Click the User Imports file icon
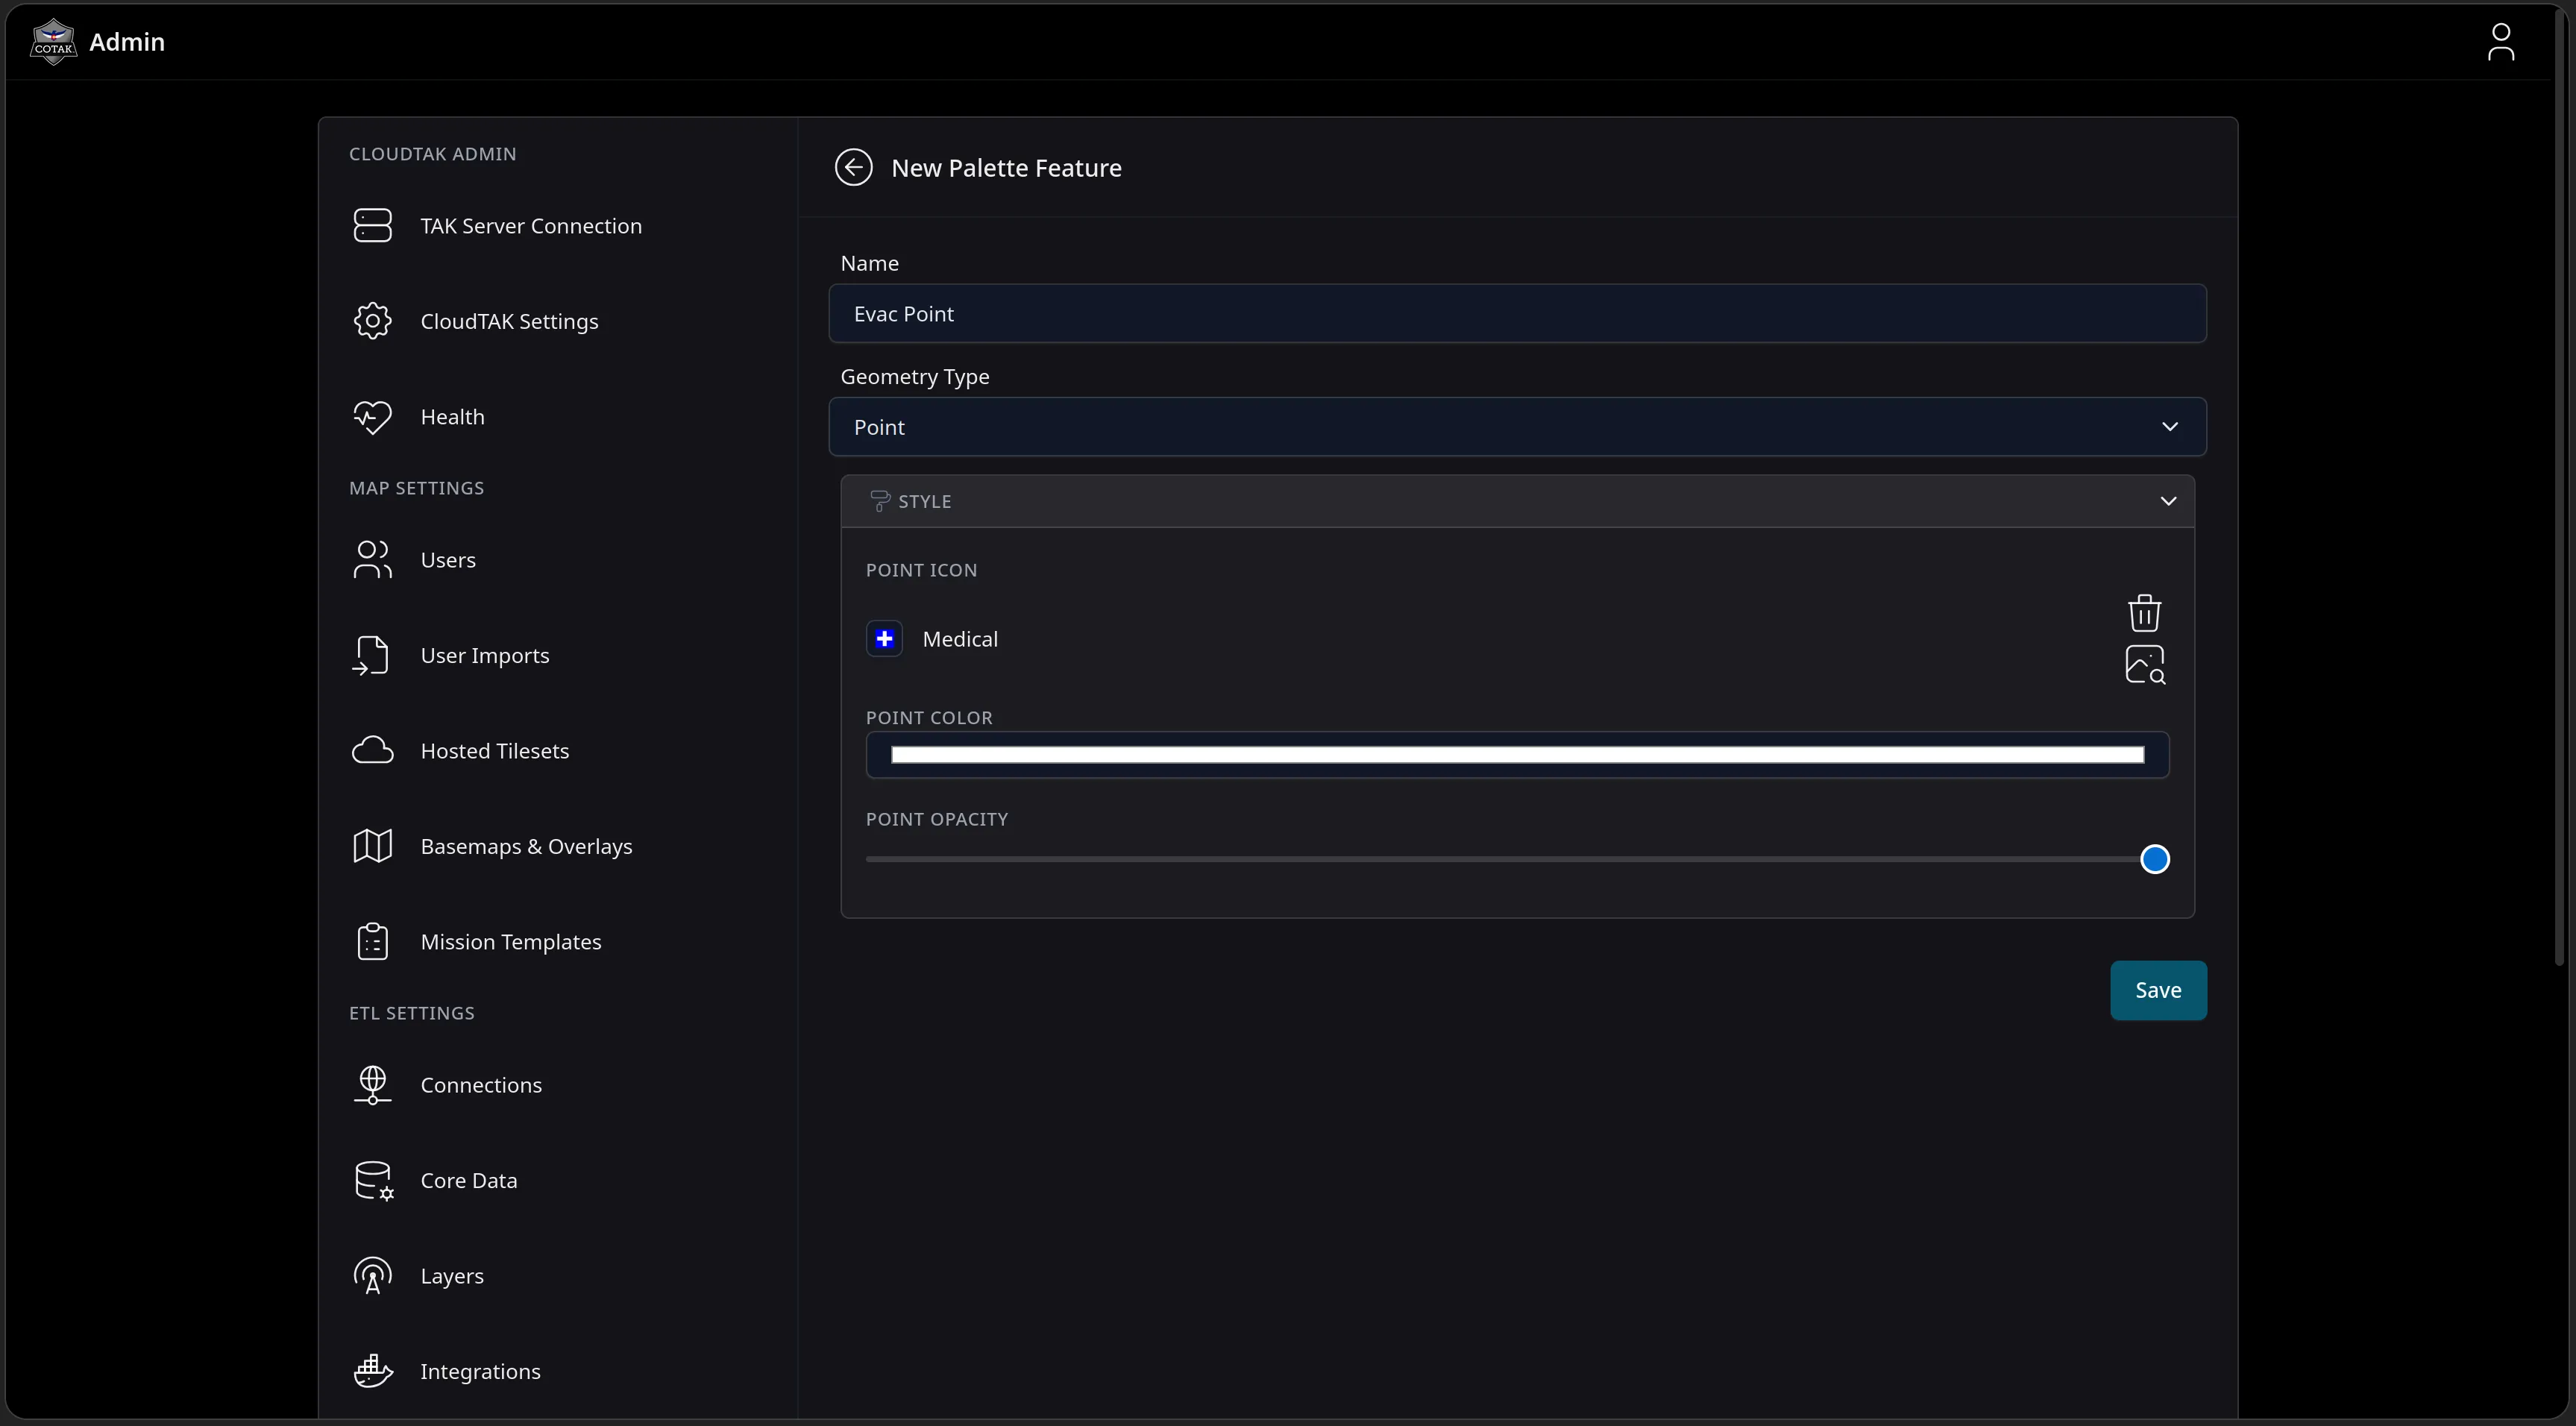This screenshot has width=2576, height=1426. 372,655
